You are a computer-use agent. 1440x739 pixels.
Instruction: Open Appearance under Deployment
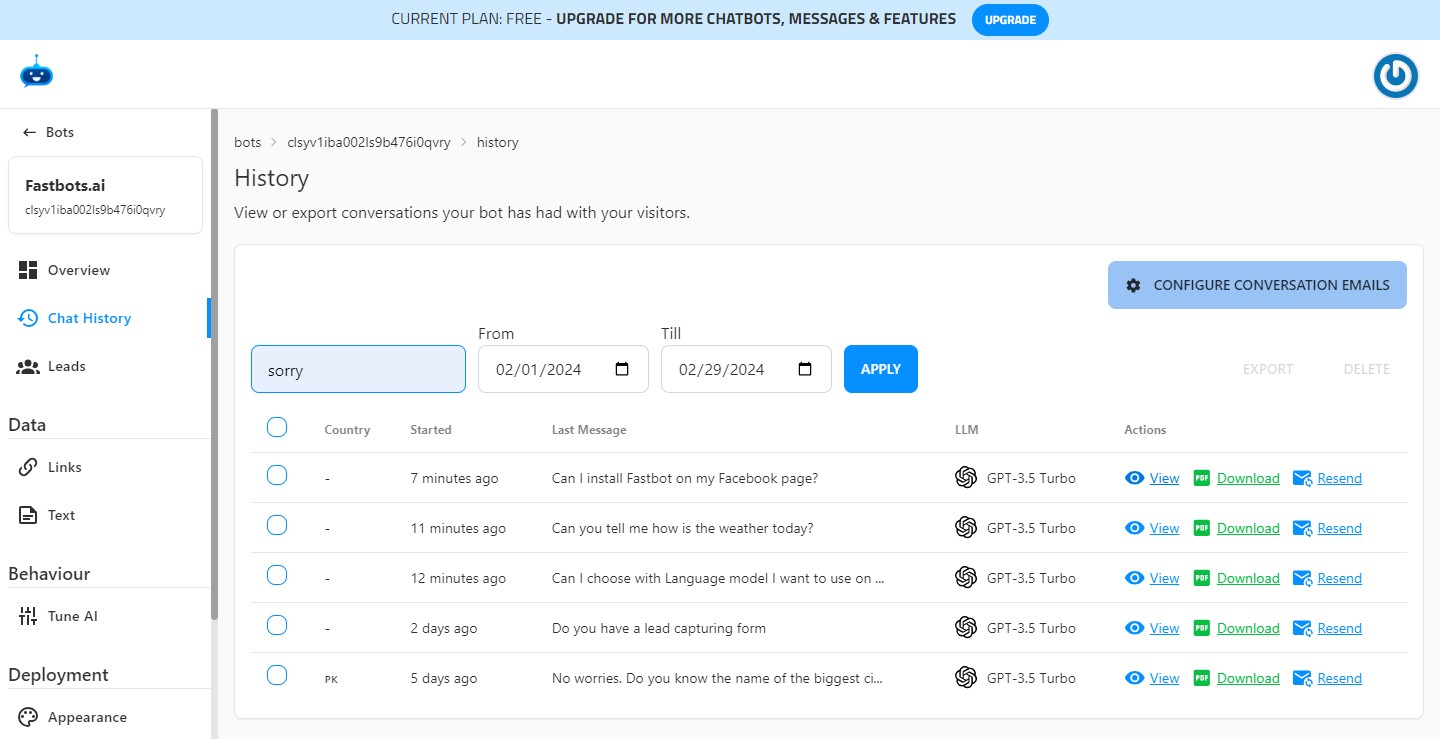(x=105, y=717)
